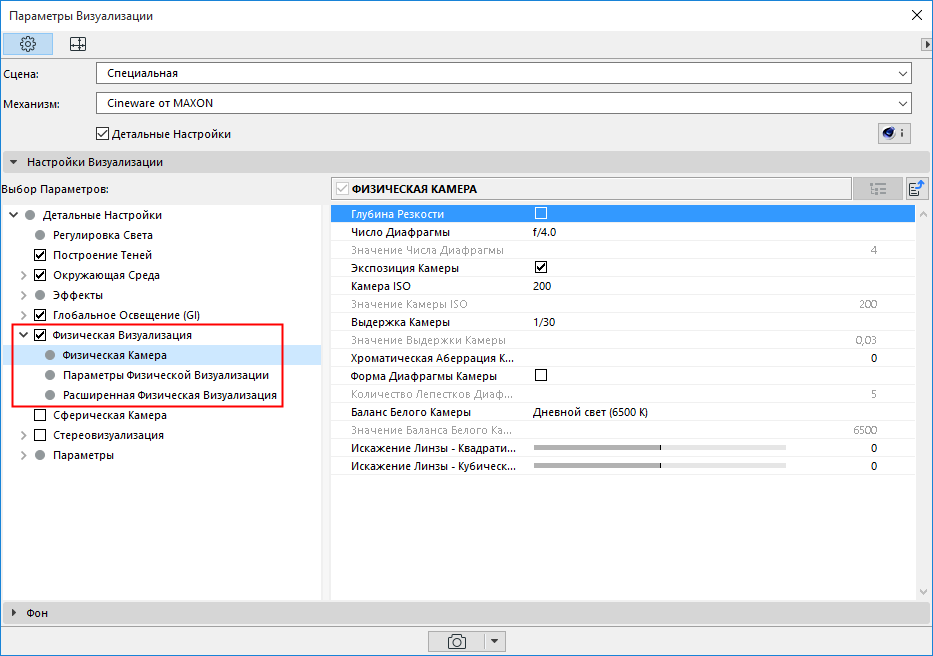This screenshot has width=933, height=656.
Task: Click the parameter list scrollbar up arrow
Action: [923, 214]
